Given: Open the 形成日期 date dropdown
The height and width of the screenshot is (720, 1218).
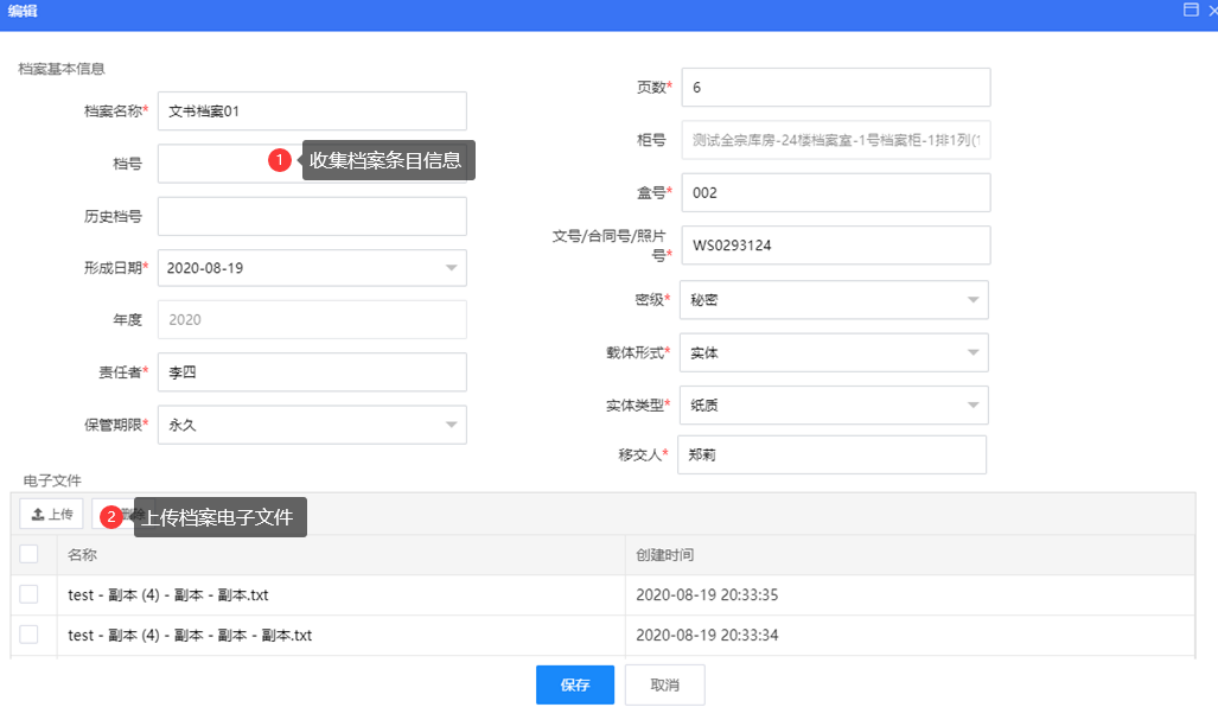Looking at the screenshot, I should pos(450,268).
